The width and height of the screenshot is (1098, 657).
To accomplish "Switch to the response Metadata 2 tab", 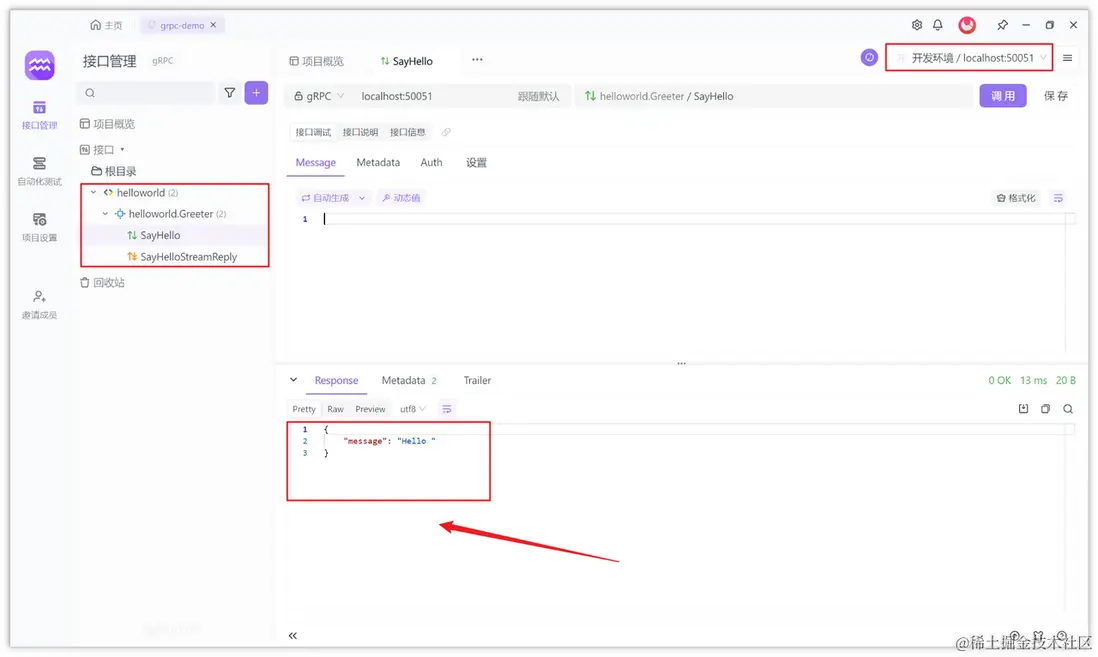I will (409, 380).
